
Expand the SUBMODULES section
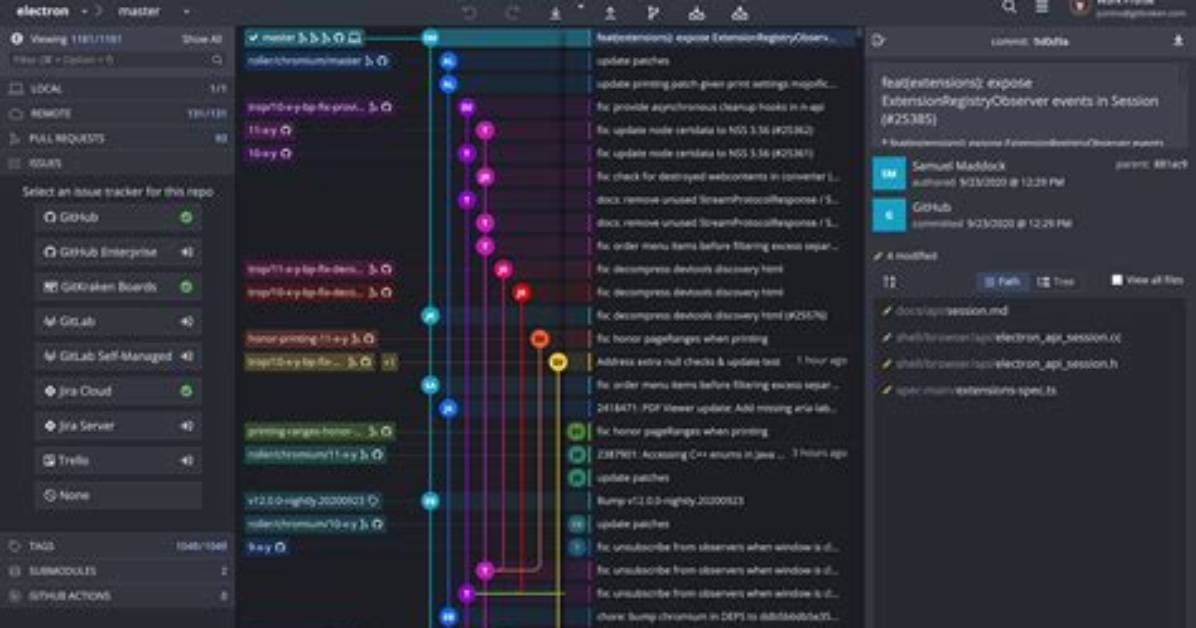tap(117, 571)
